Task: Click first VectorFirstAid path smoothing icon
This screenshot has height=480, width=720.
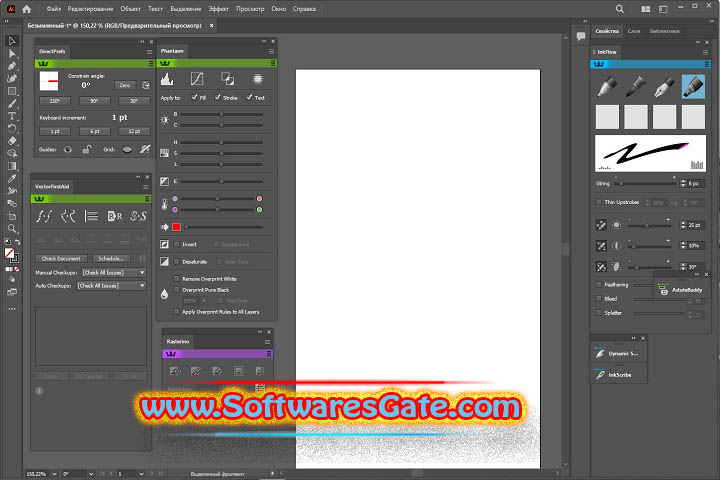Action: 44,216
